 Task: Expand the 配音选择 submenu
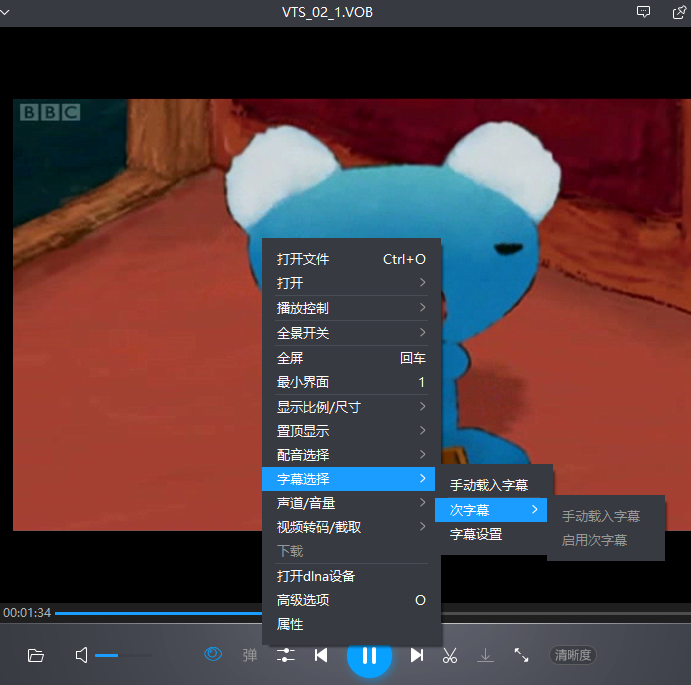(x=351, y=454)
